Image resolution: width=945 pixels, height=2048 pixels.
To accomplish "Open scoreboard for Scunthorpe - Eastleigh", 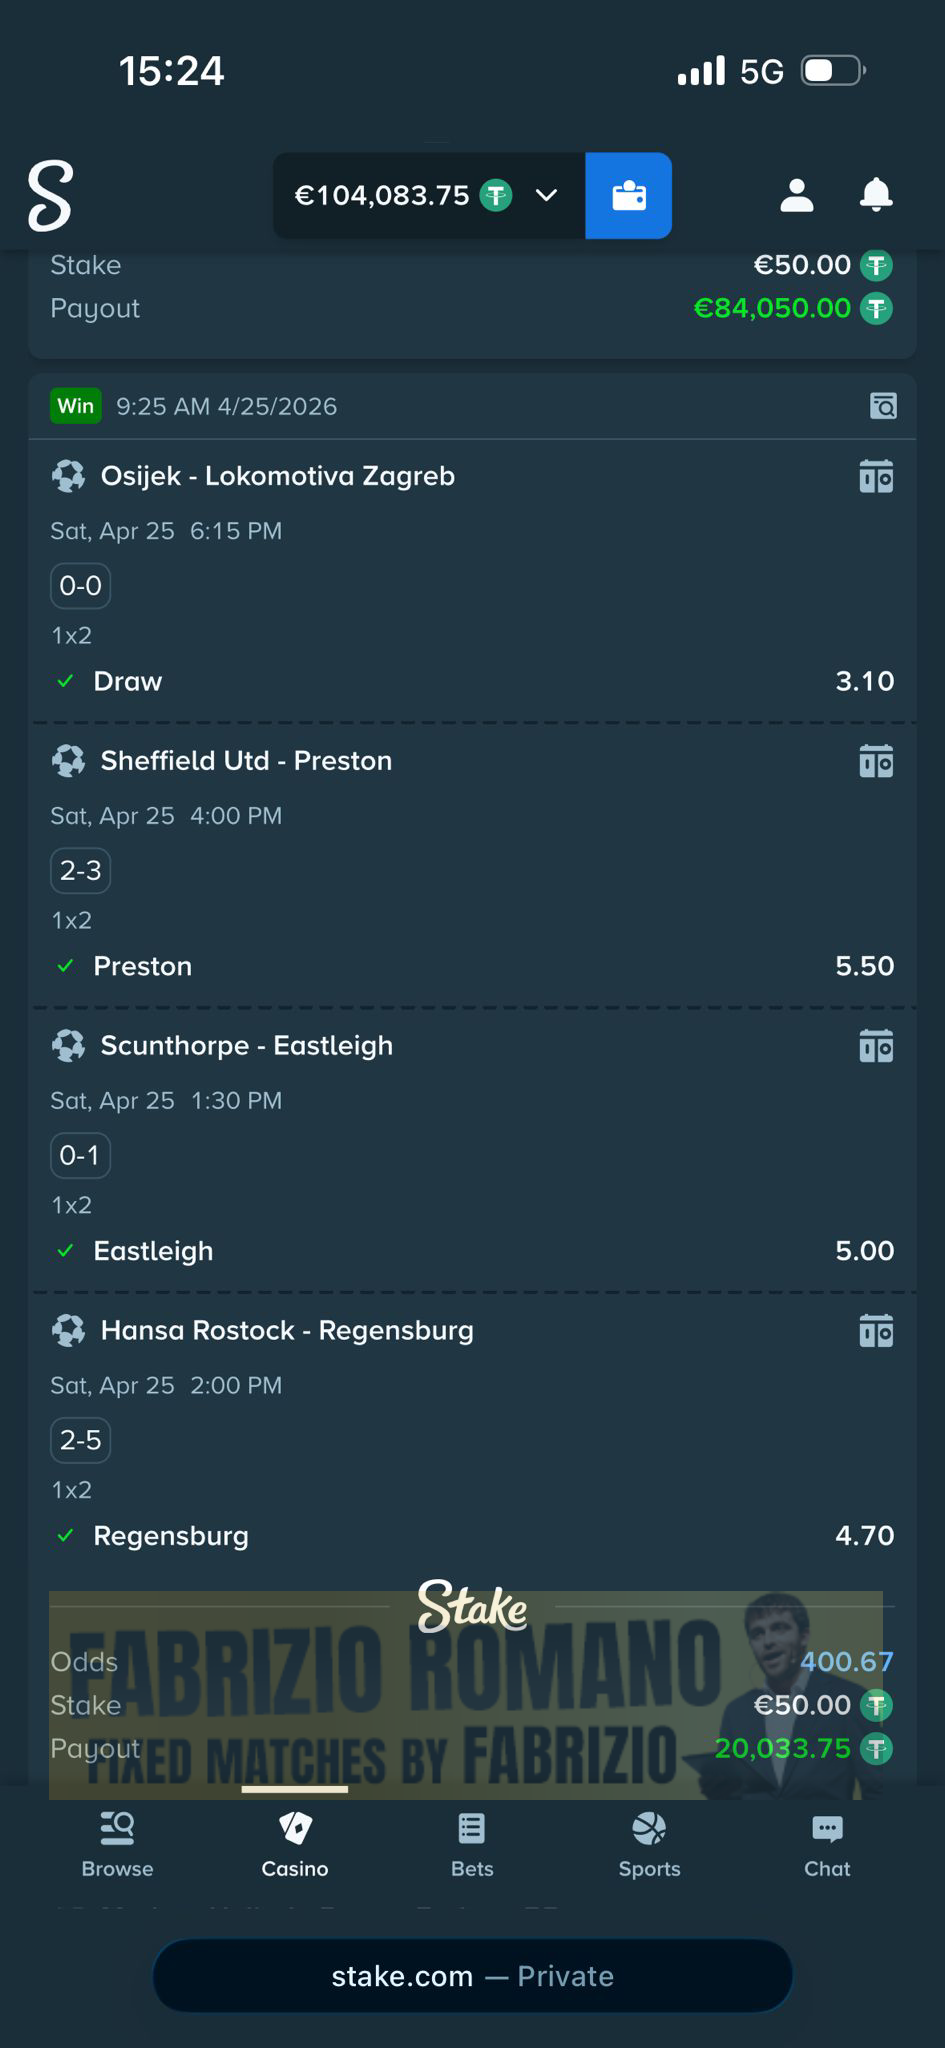I will (x=876, y=1047).
